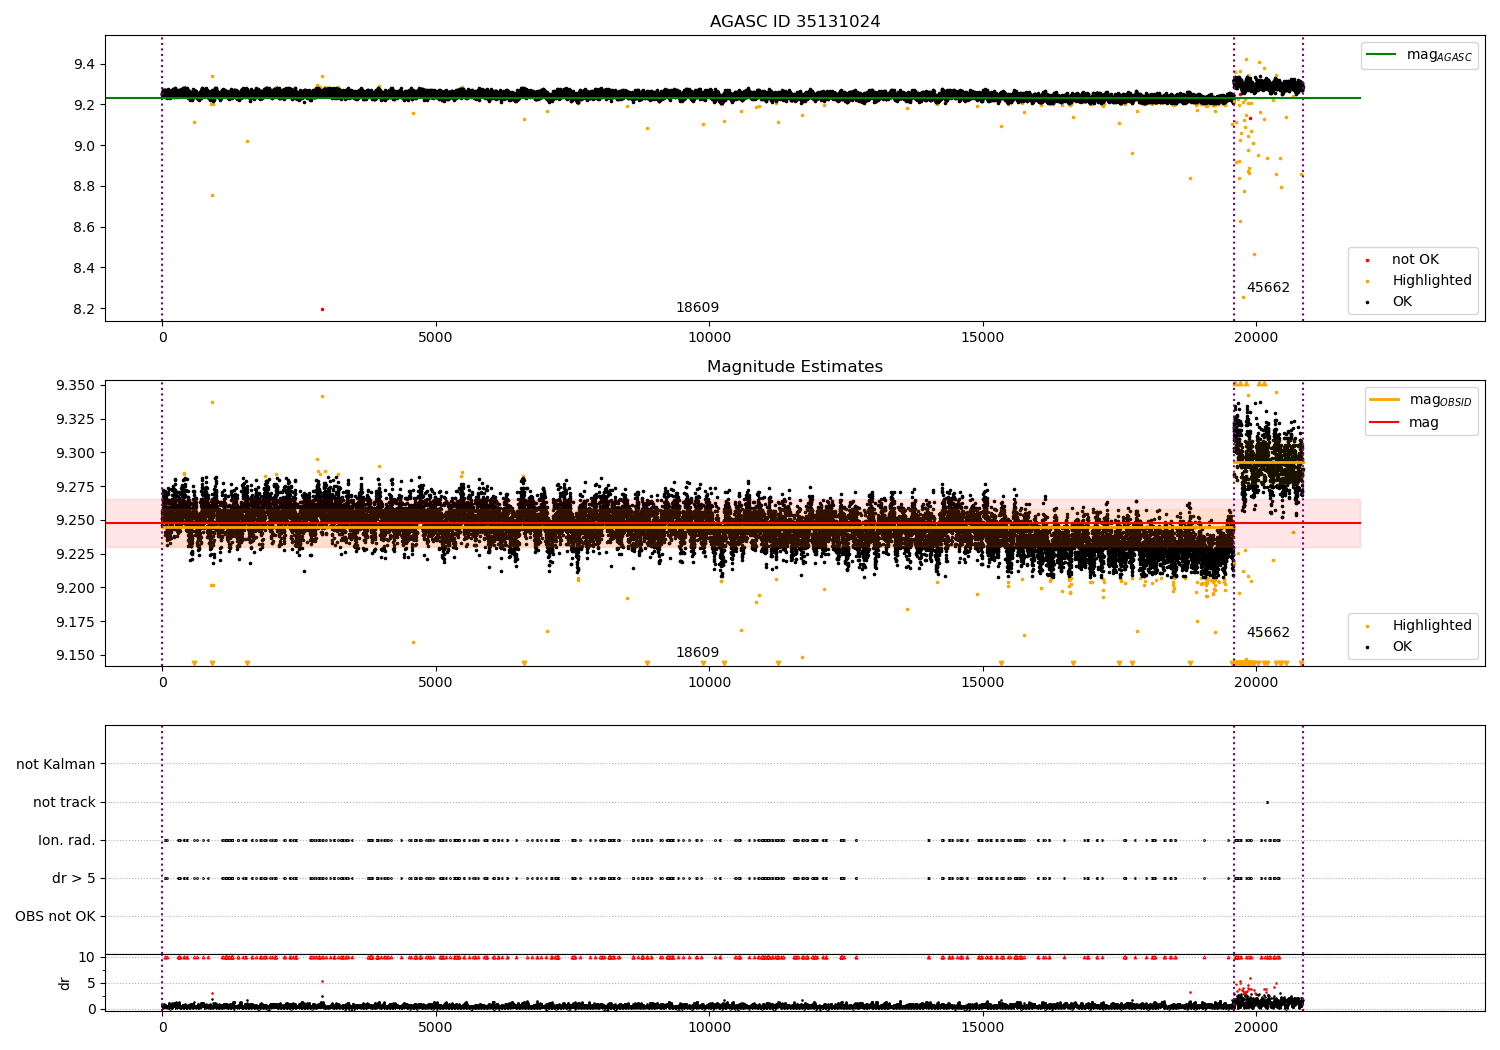Click the 'dr > 5' row label
The width and height of the screenshot is (1500, 1050).
tap(74, 879)
